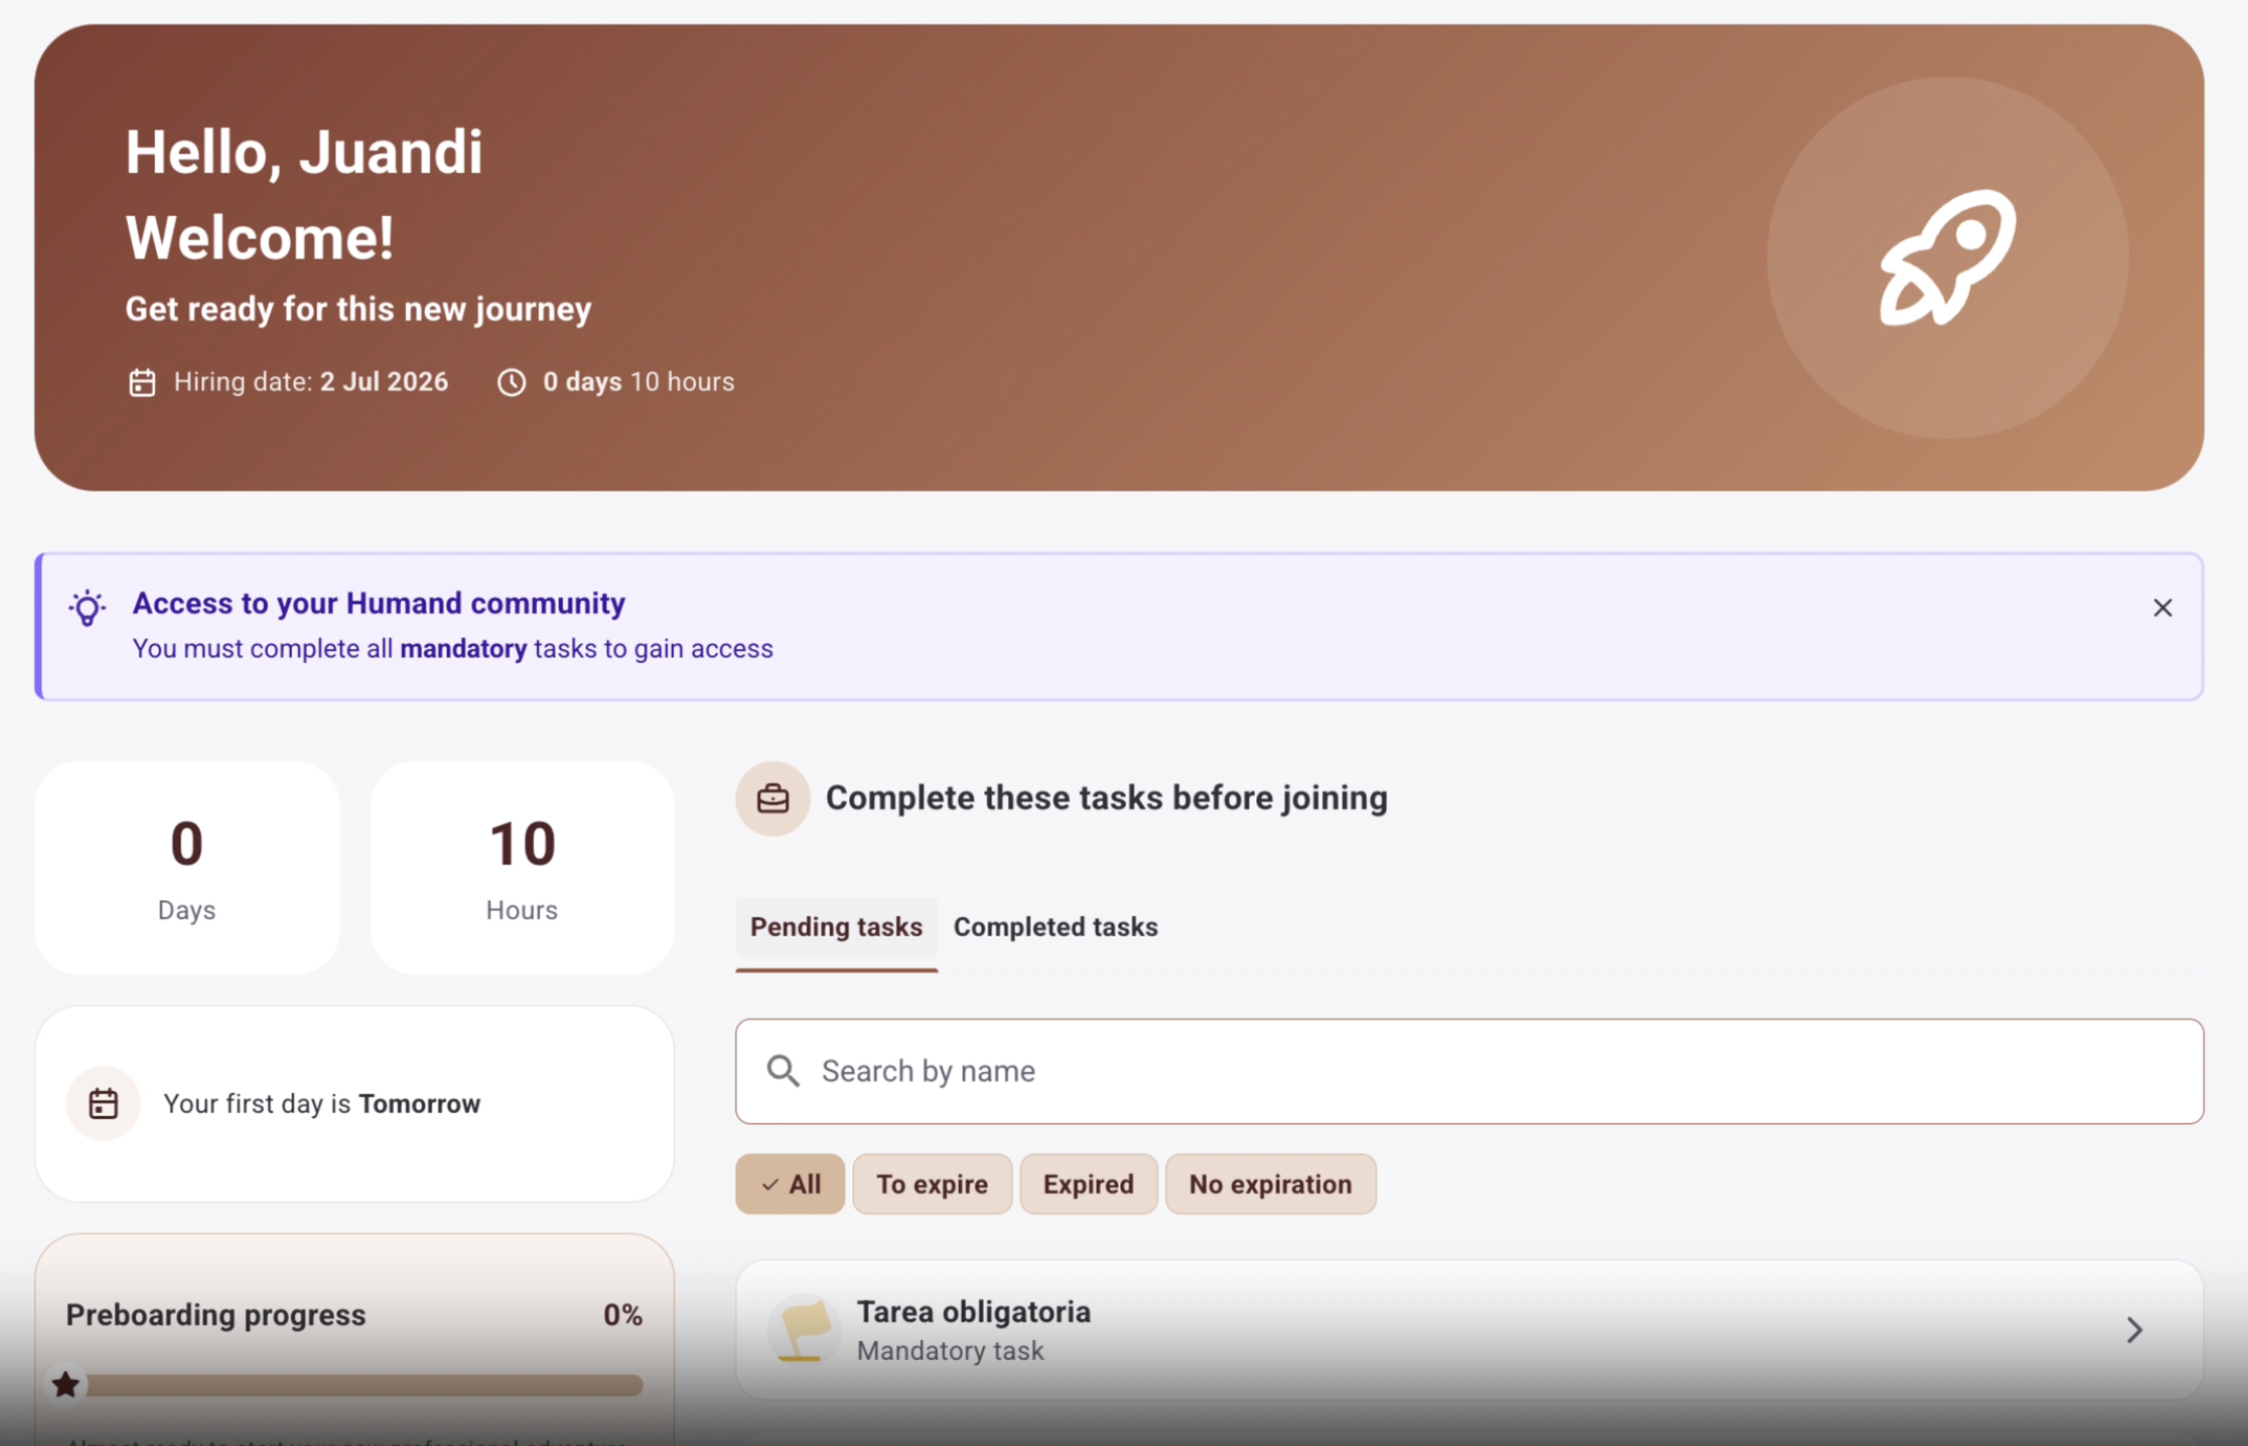
Task: Click the calendar icon in first day card
Action: coord(103,1103)
